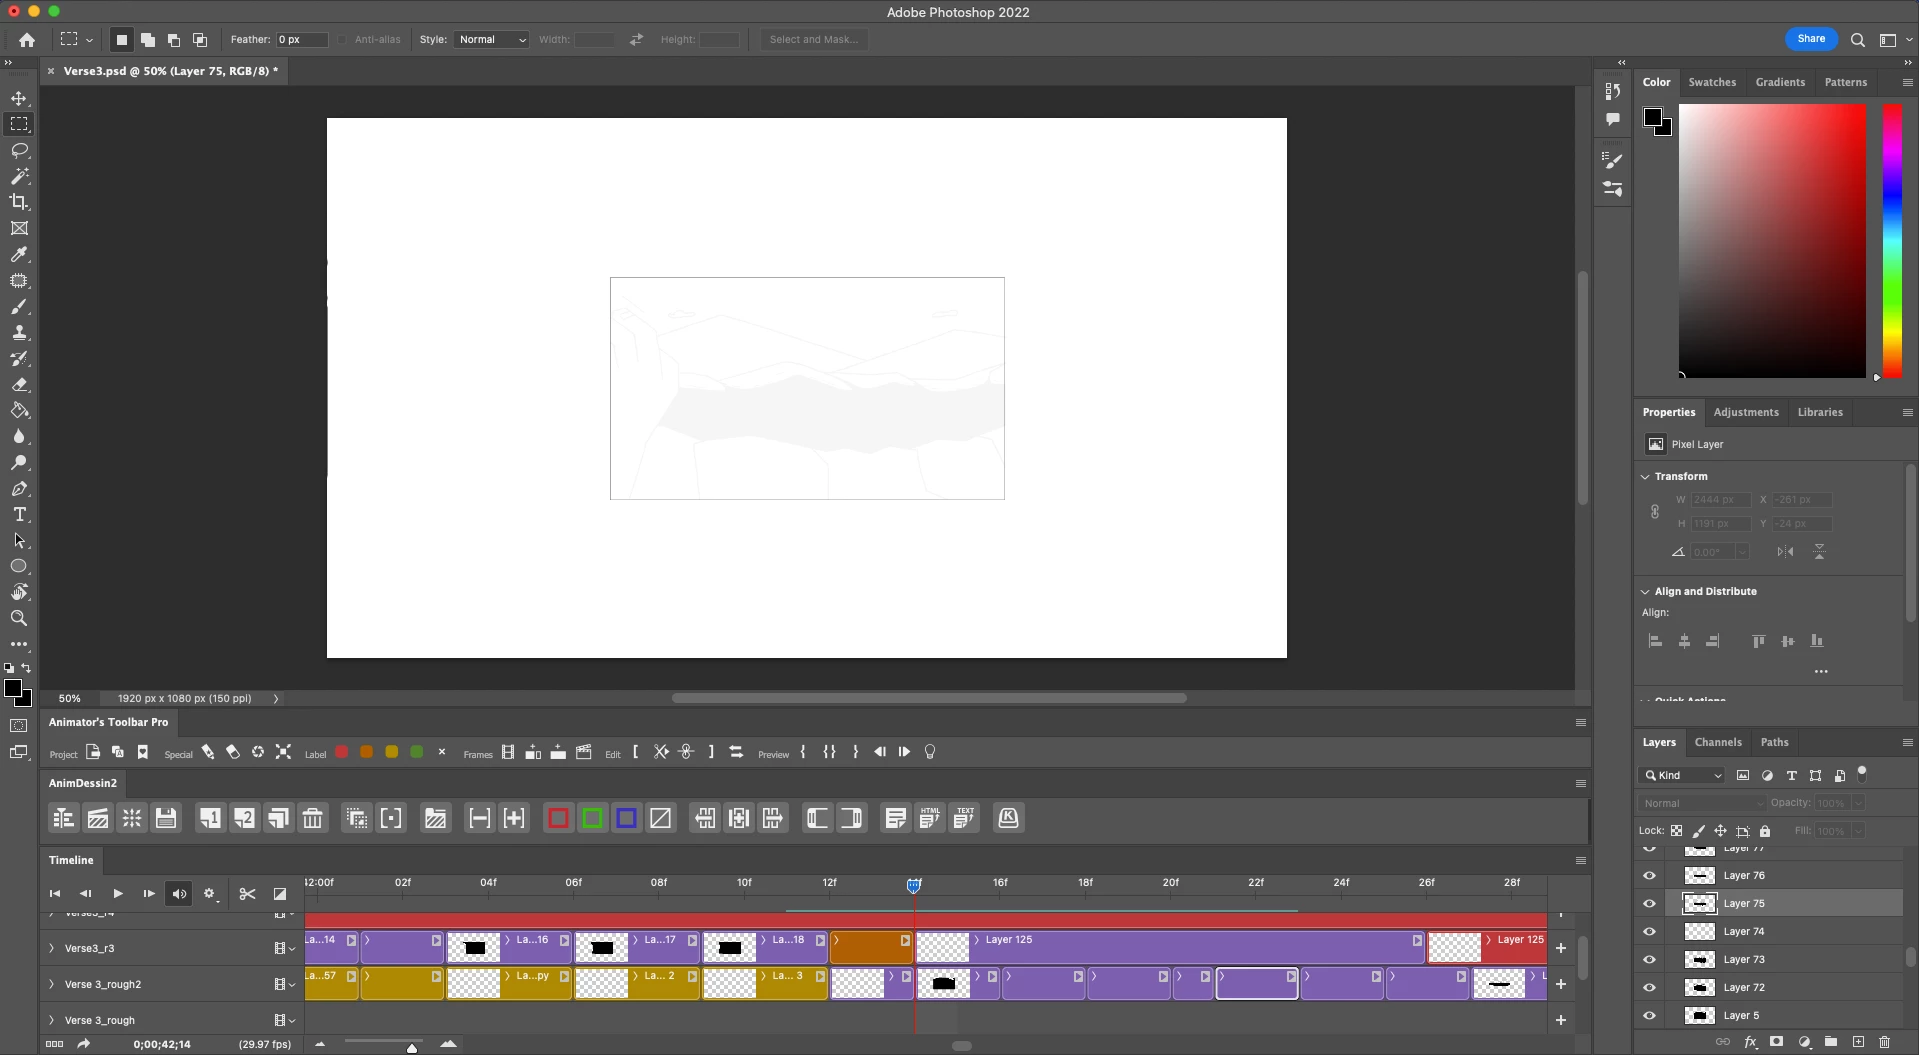Open the Libraries tab
This screenshot has height=1055, width=1919.
click(x=1820, y=412)
